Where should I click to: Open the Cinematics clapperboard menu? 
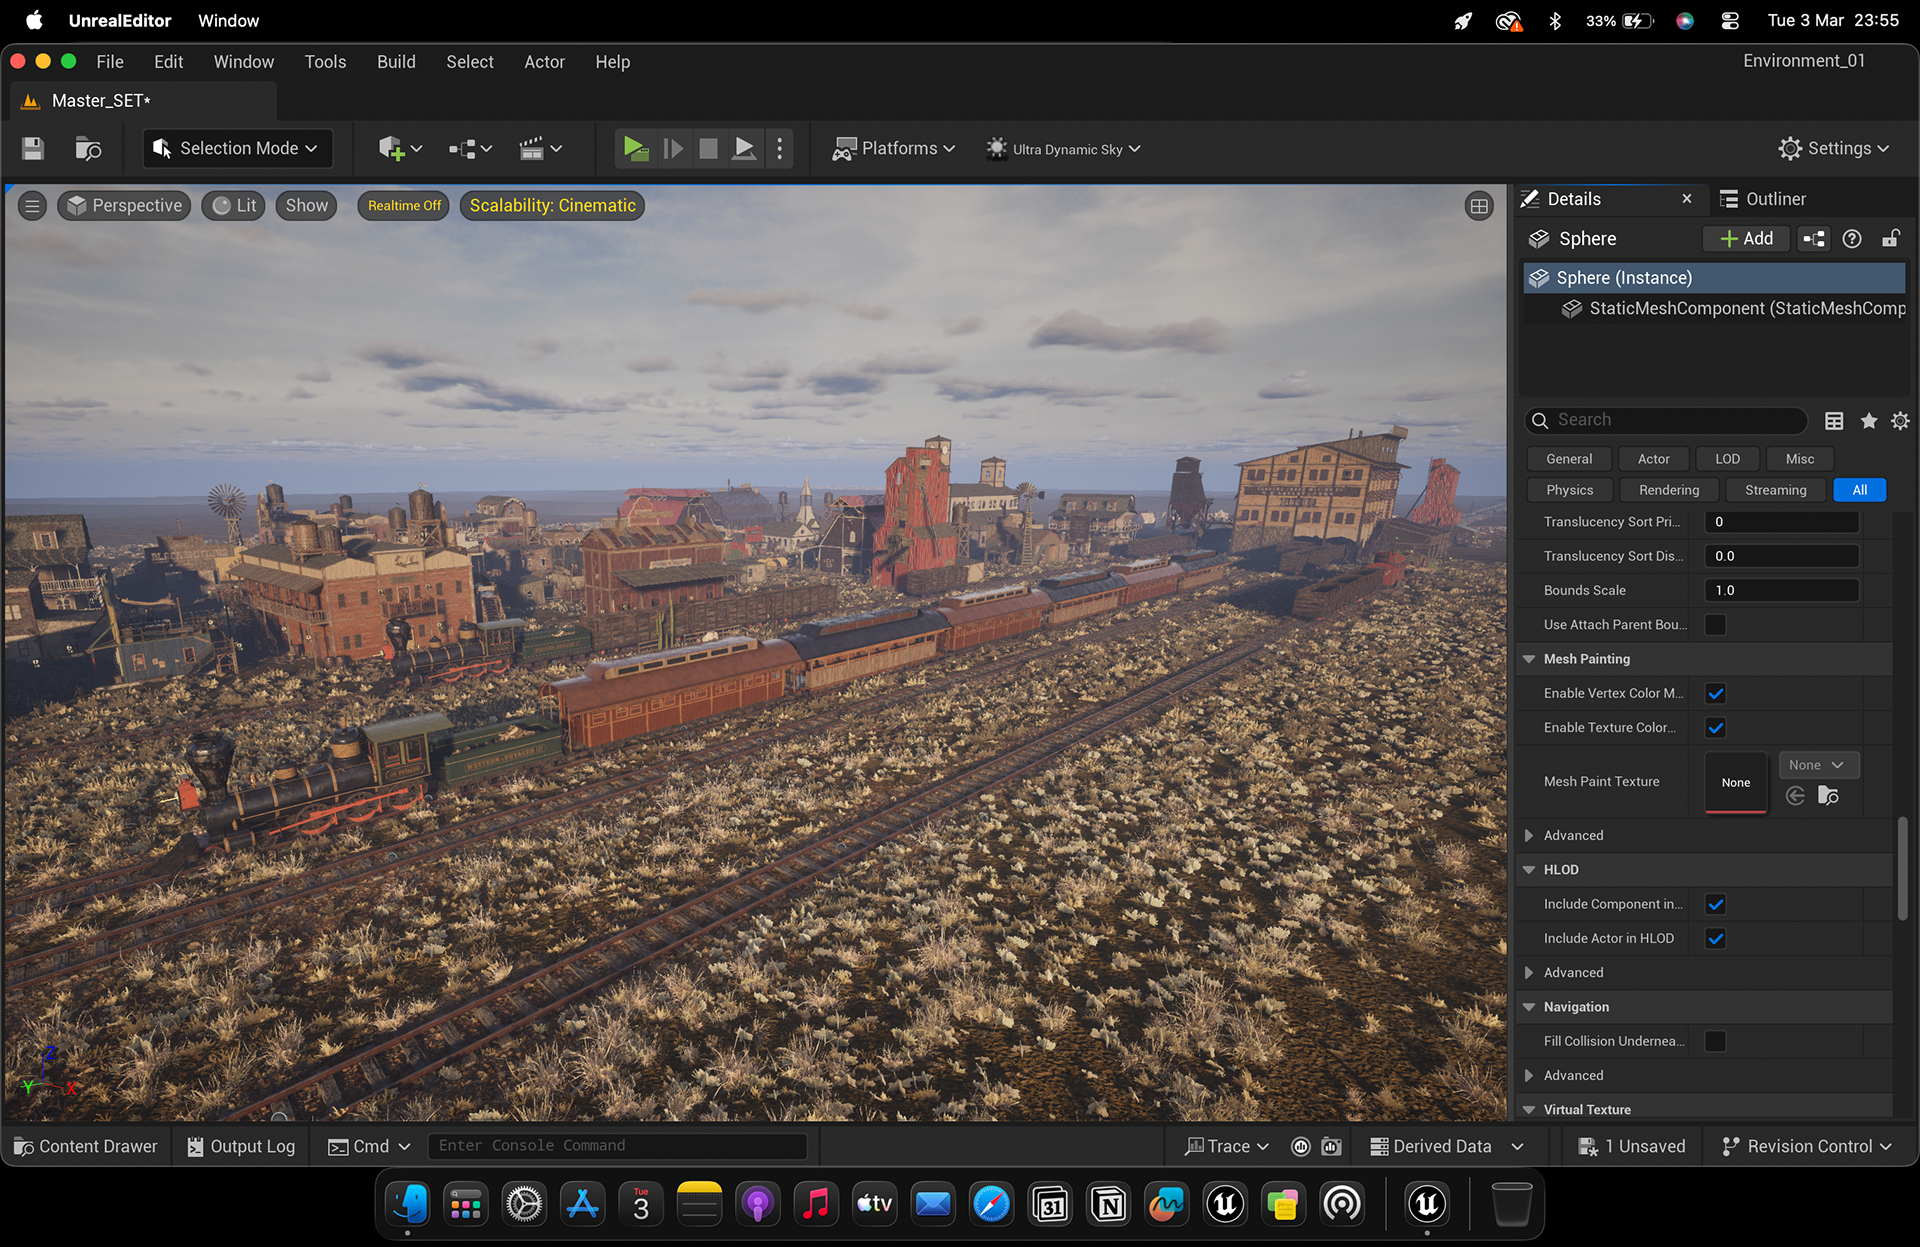(541, 149)
